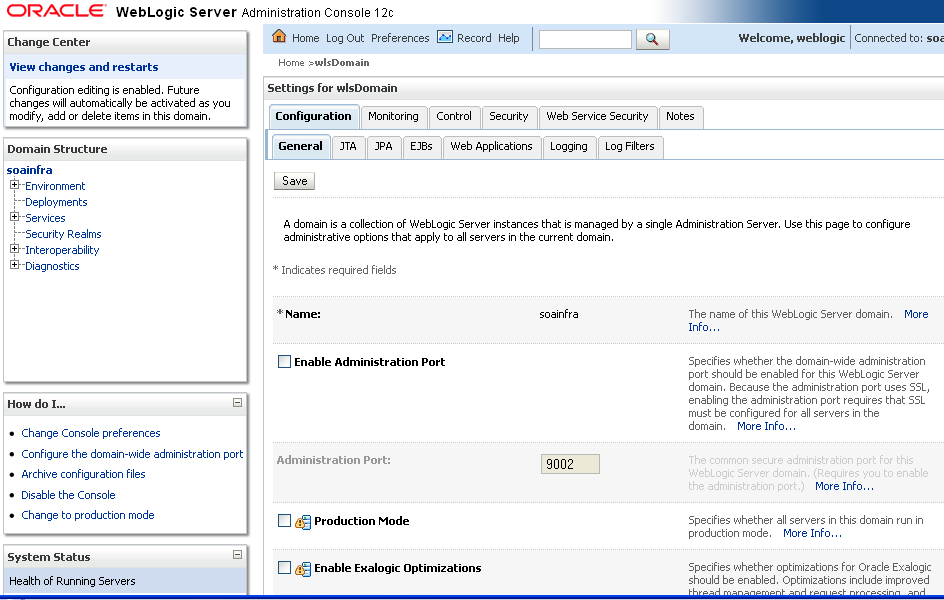This screenshot has height=600, width=944.
Task: Open Deployments in Domain Structure
Action: coord(56,202)
